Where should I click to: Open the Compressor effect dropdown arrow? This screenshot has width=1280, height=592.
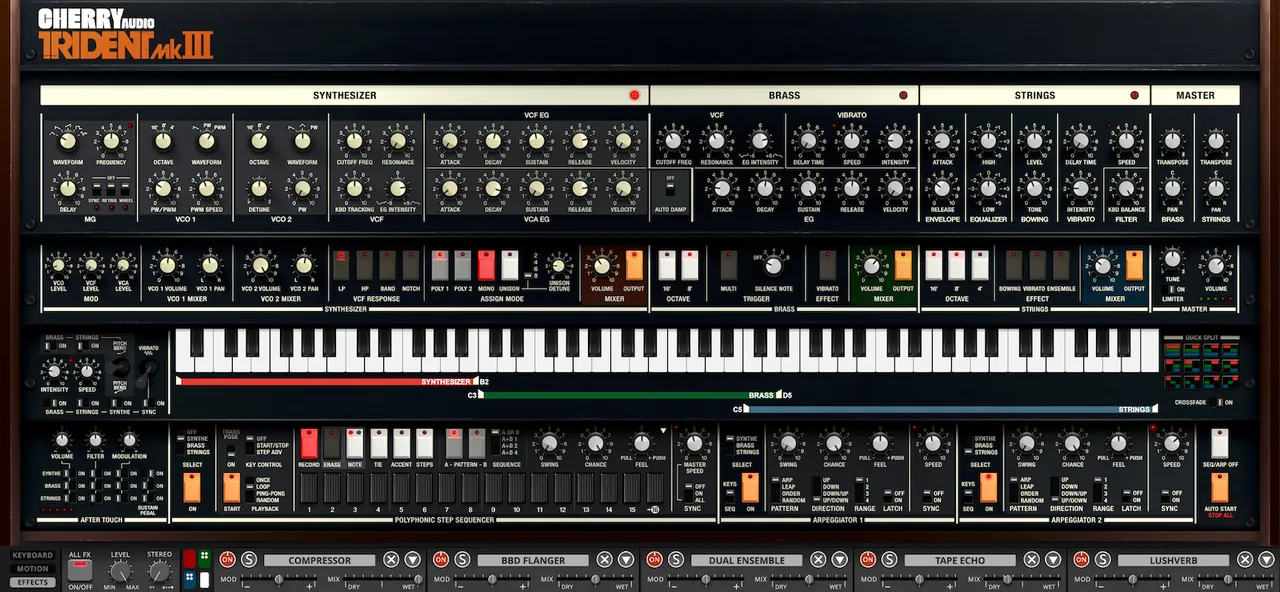(413, 560)
